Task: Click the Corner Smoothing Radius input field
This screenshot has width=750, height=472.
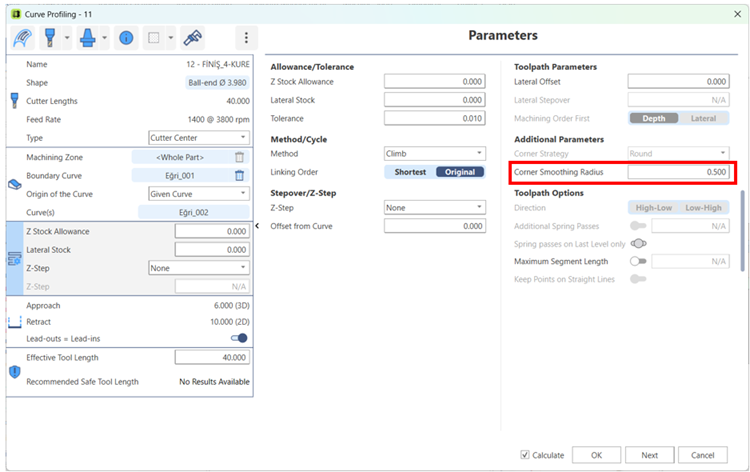Action: [x=678, y=172]
